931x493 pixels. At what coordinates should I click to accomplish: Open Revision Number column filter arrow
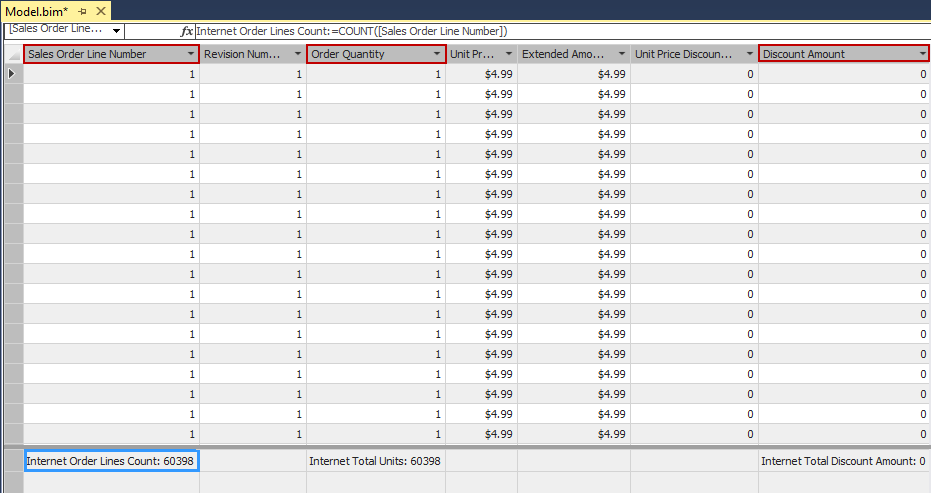297,54
